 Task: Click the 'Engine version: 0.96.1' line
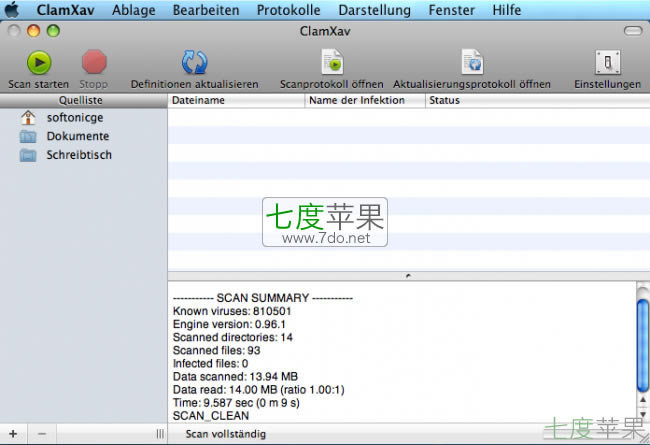(x=229, y=324)
